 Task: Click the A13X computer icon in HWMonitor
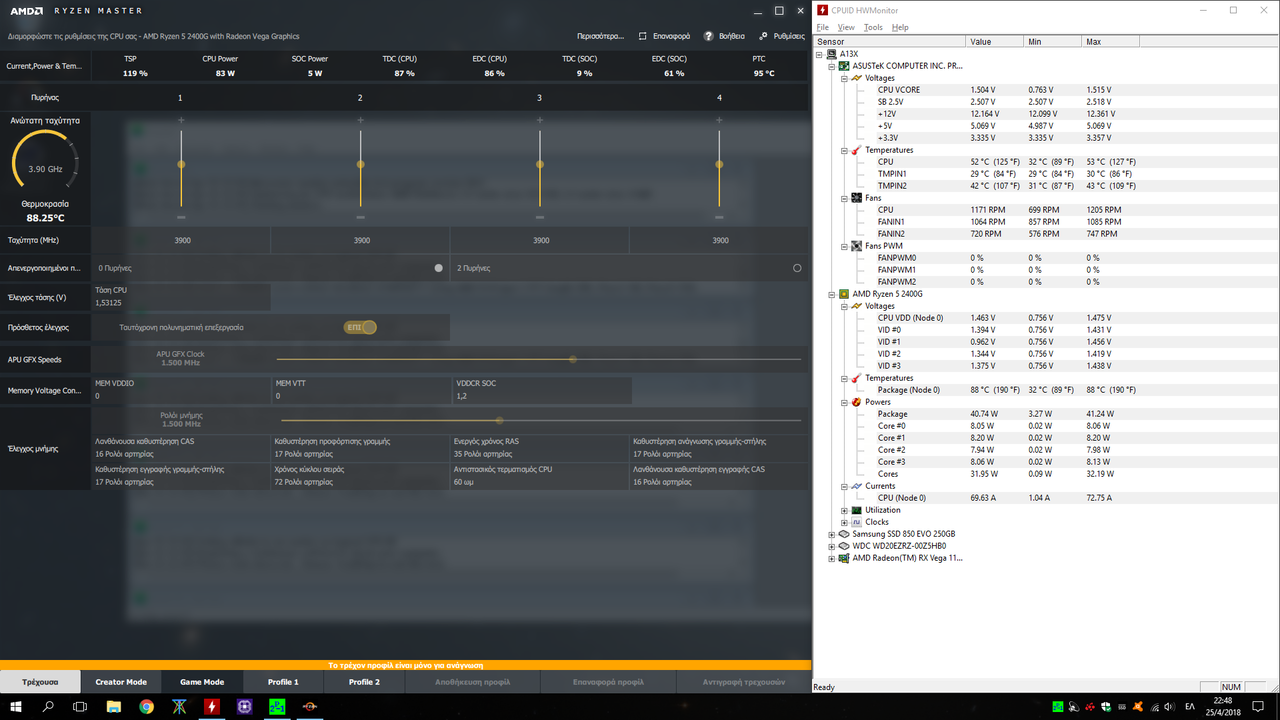coord(832,54)
